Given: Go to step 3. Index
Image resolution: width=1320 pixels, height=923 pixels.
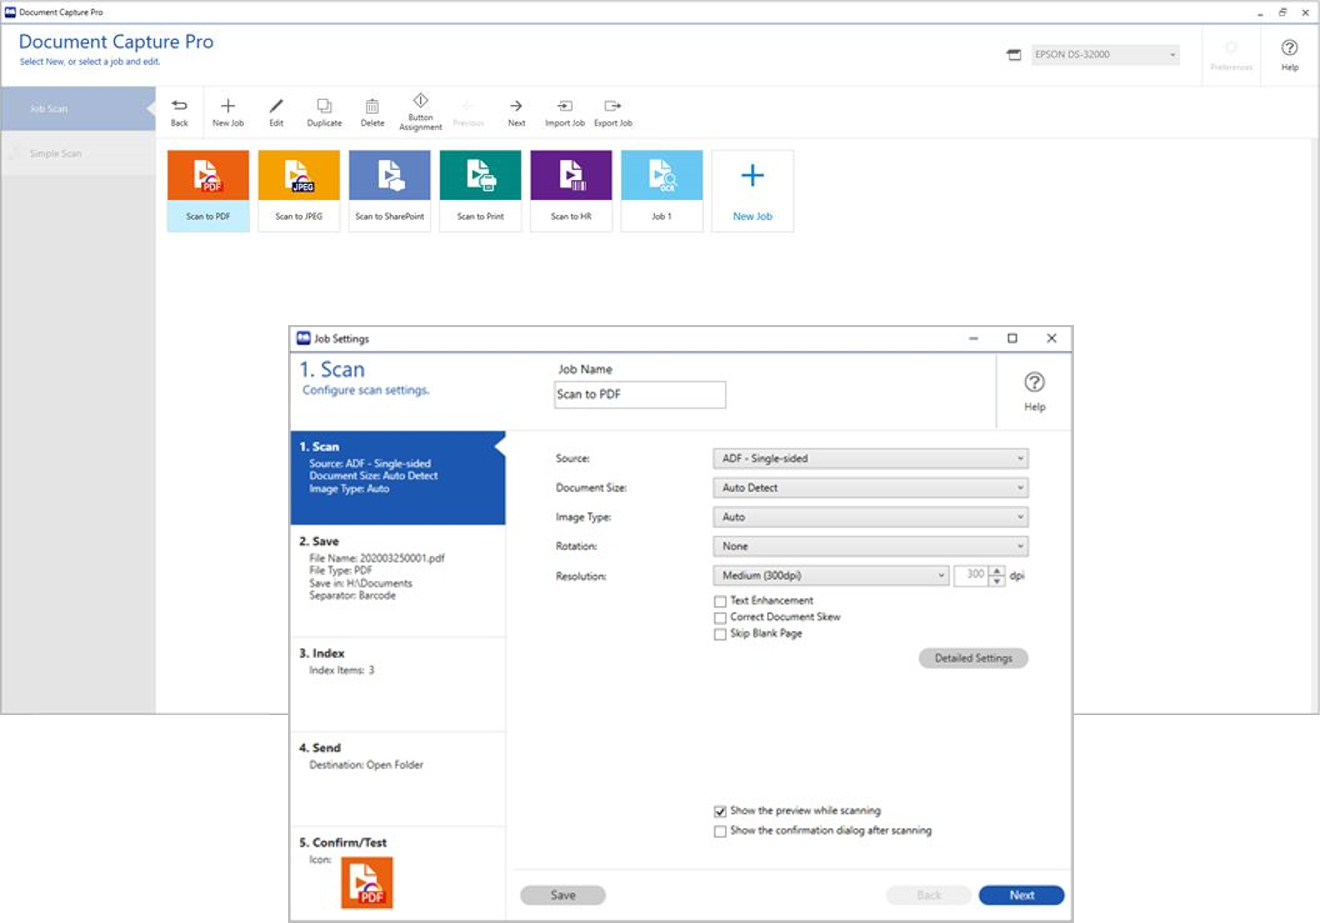Looking at the screenshot, I should point(397,685).
